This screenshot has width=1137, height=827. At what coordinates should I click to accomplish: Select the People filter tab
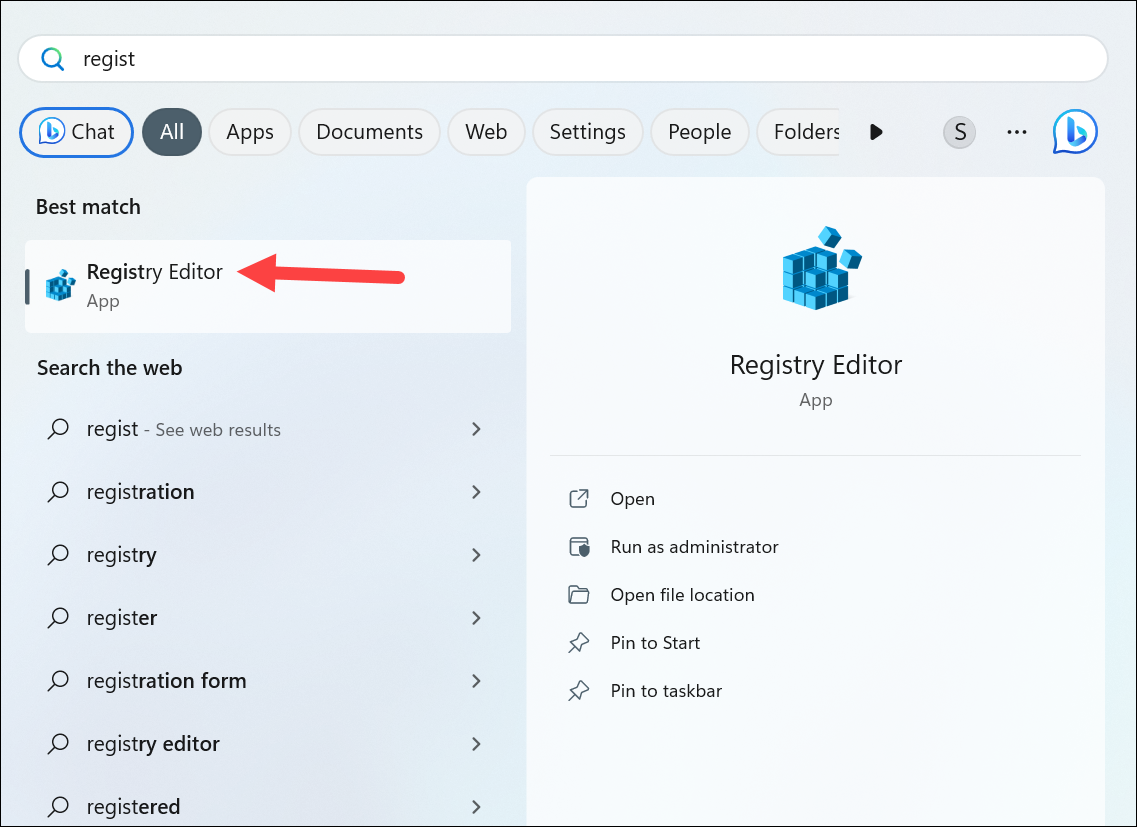[x=700, y=132]
